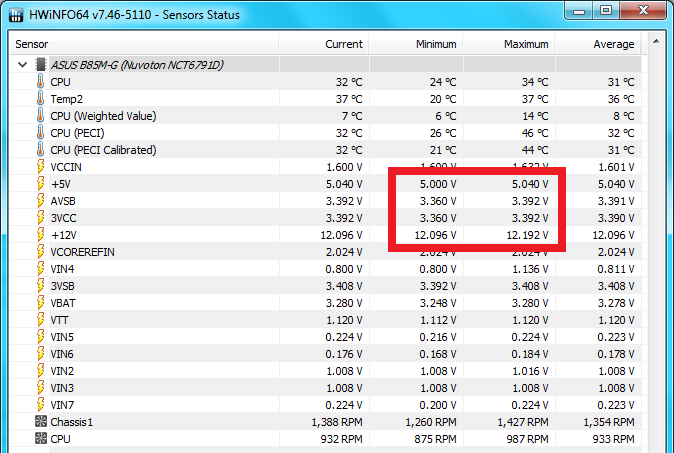674x453 pixels.
Task: Click the thermometer icon beside Temp2
Action: (x=40, y=99)
